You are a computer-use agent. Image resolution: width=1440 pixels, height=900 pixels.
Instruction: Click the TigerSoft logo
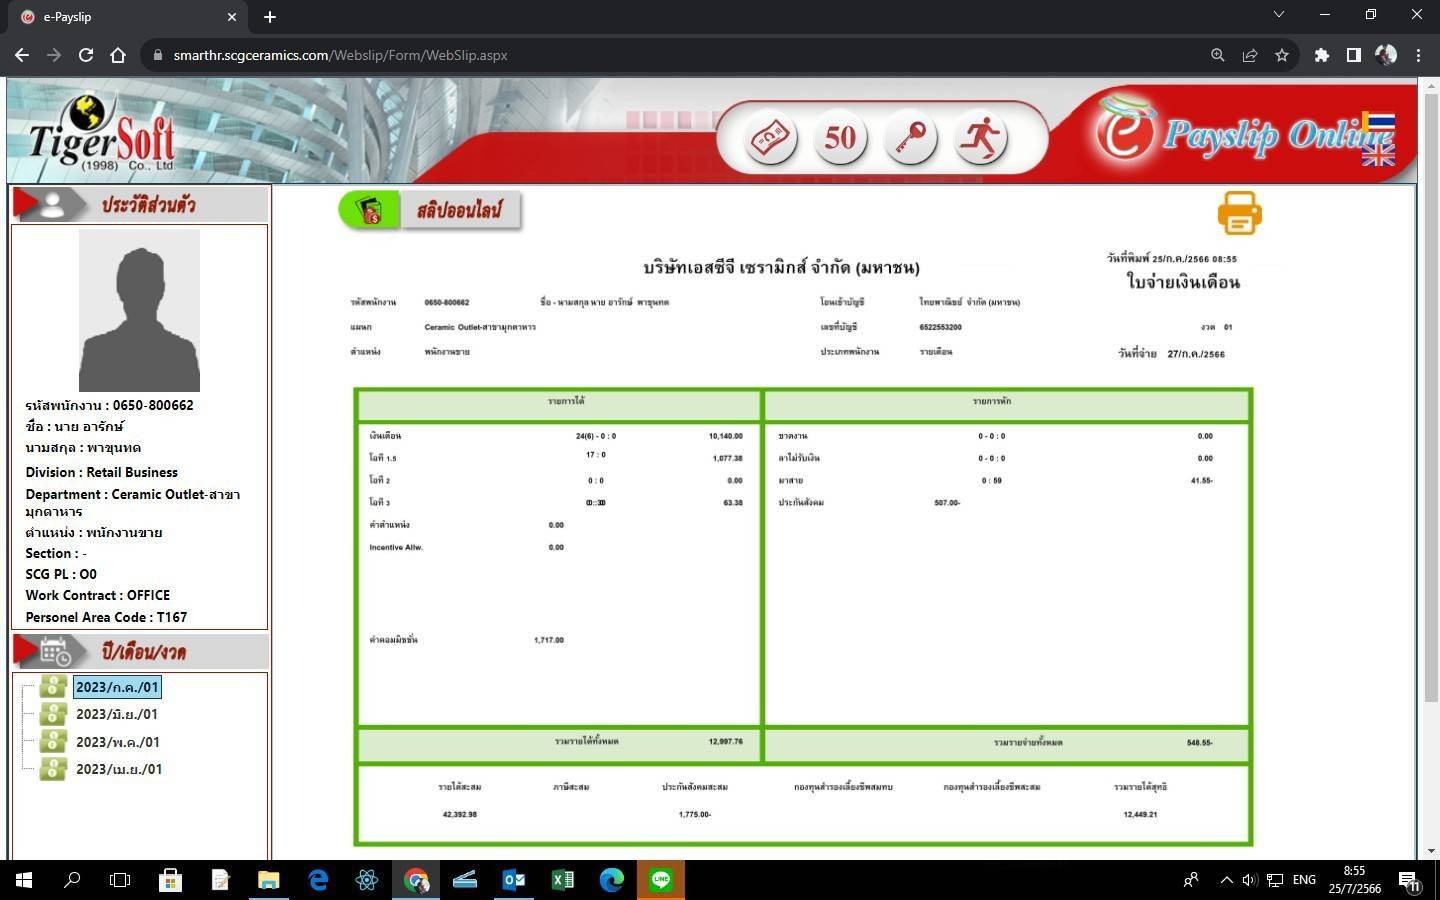[102, 134]
